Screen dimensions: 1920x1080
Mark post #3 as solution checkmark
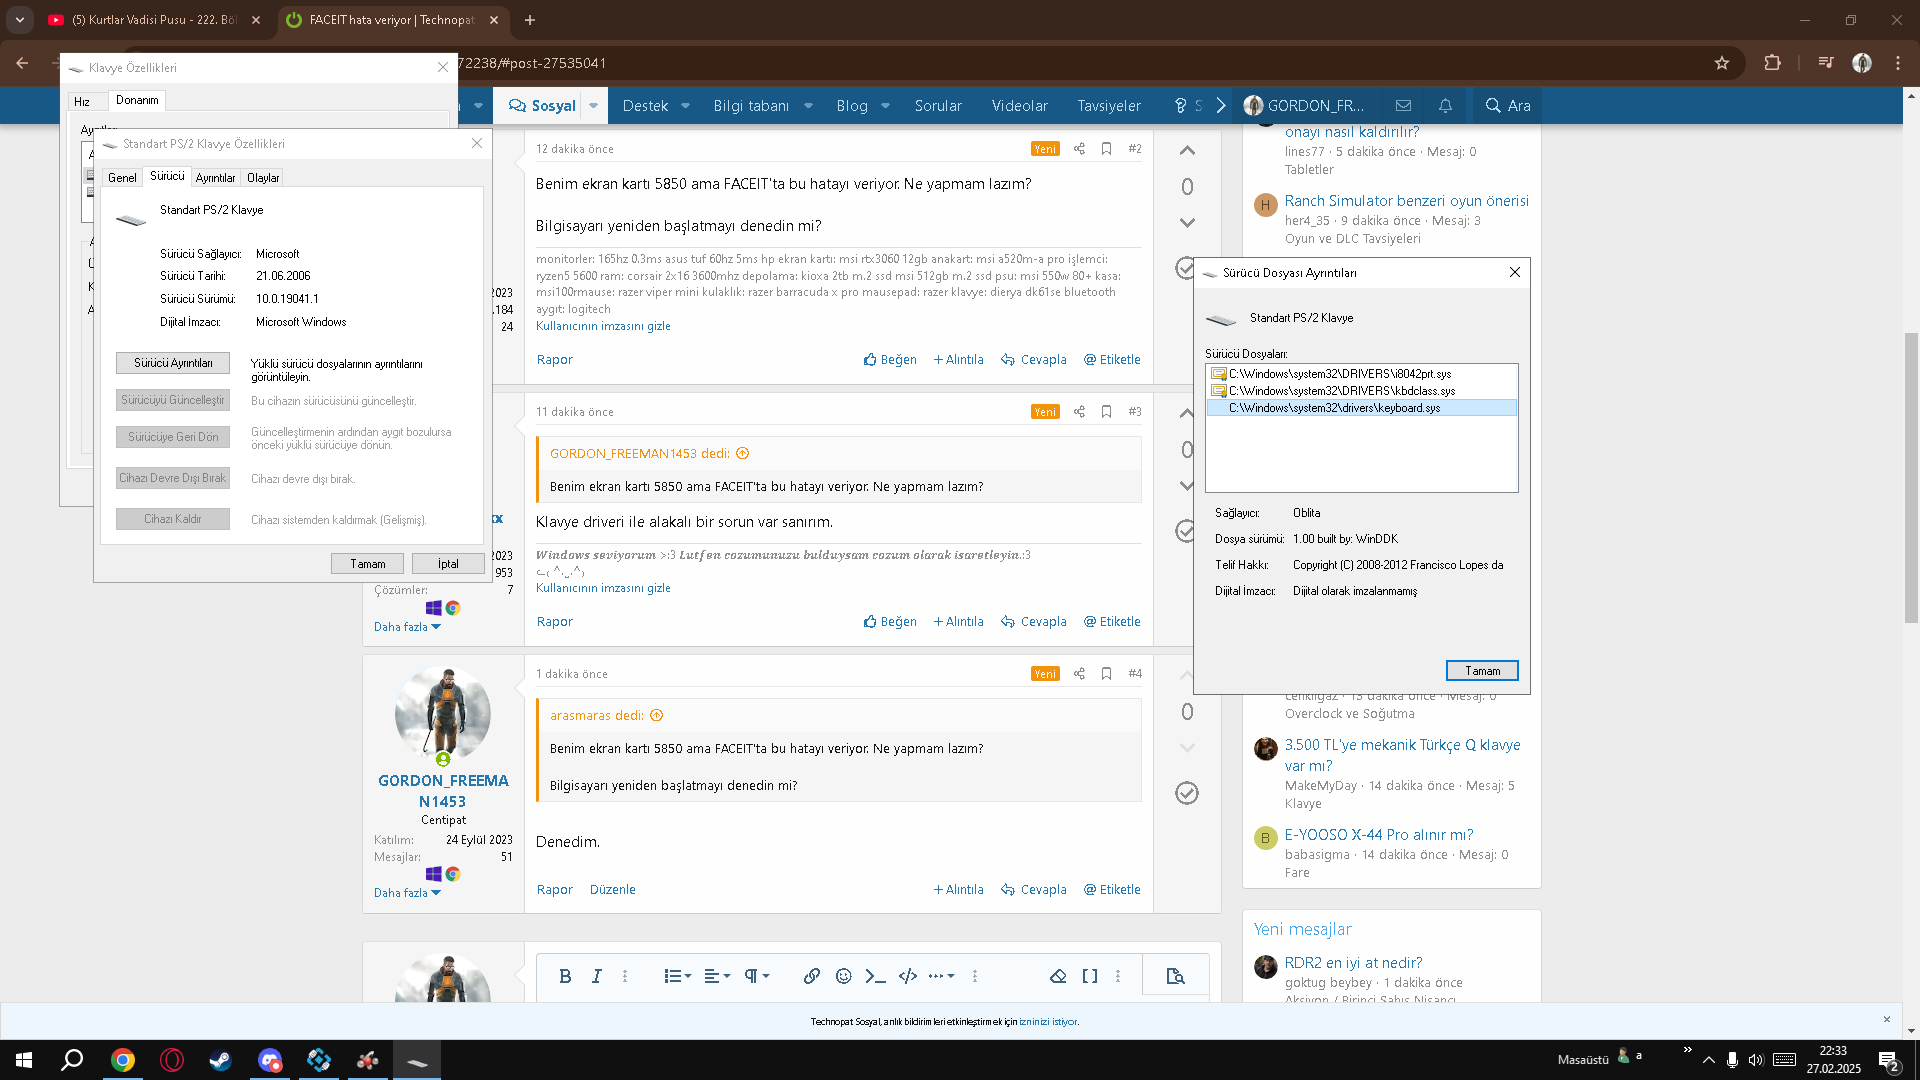pos(1186,531)
